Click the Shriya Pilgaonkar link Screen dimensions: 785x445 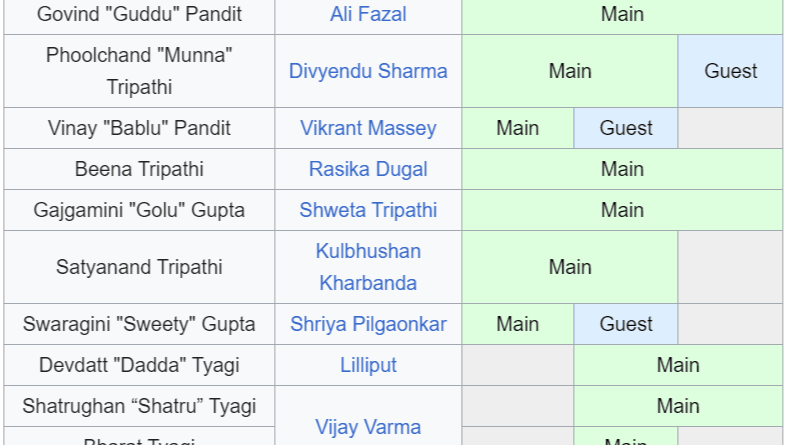pos(368,324)
